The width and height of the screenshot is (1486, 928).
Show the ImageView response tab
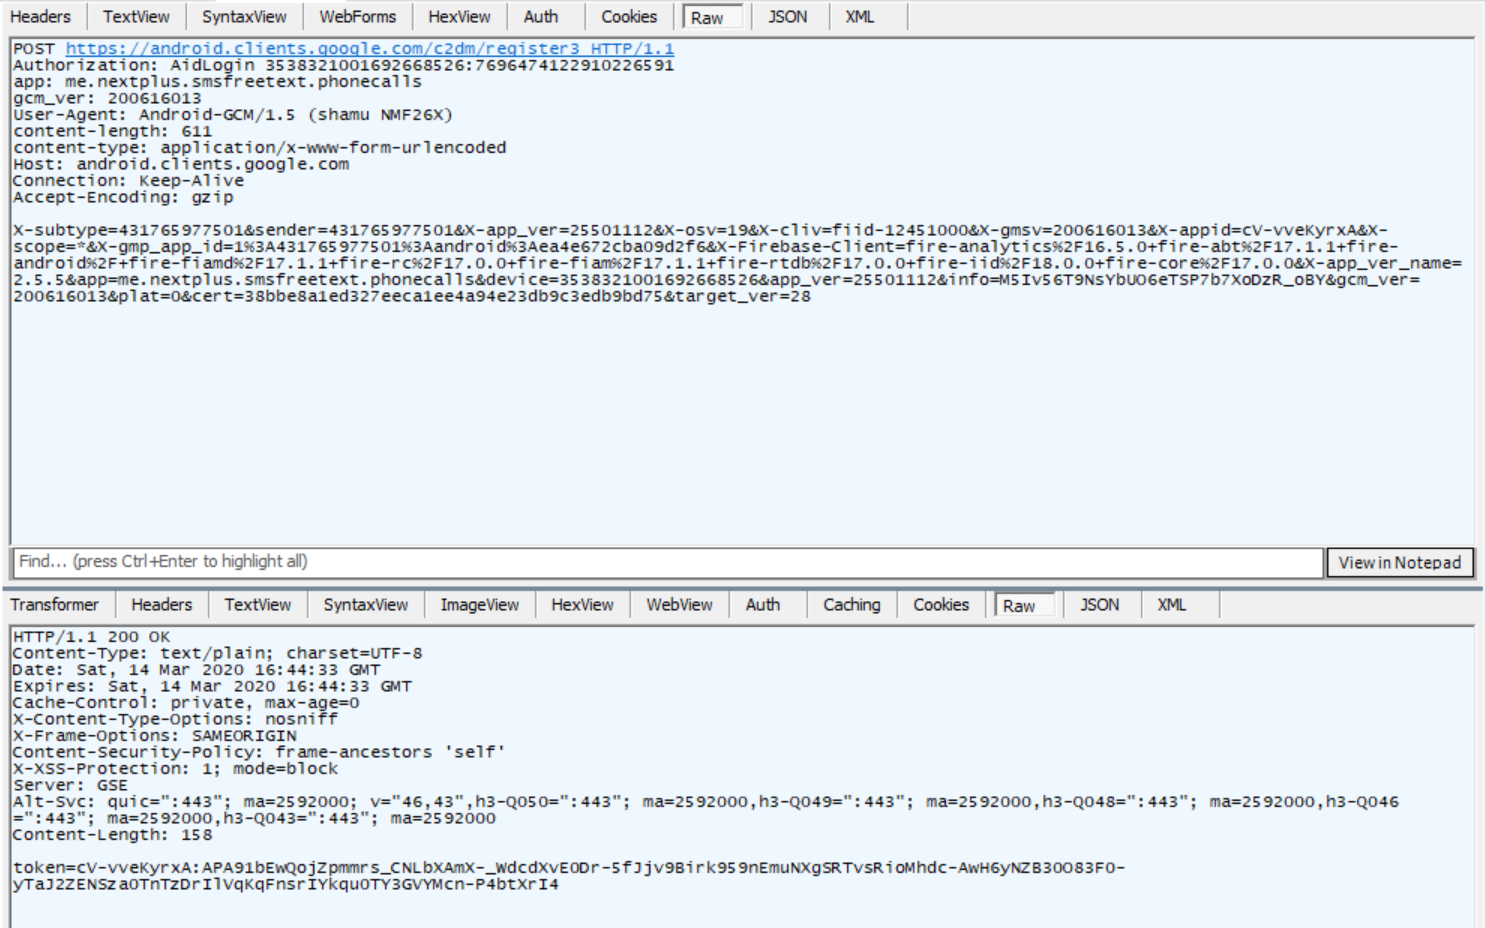click(x=480, y=605)
